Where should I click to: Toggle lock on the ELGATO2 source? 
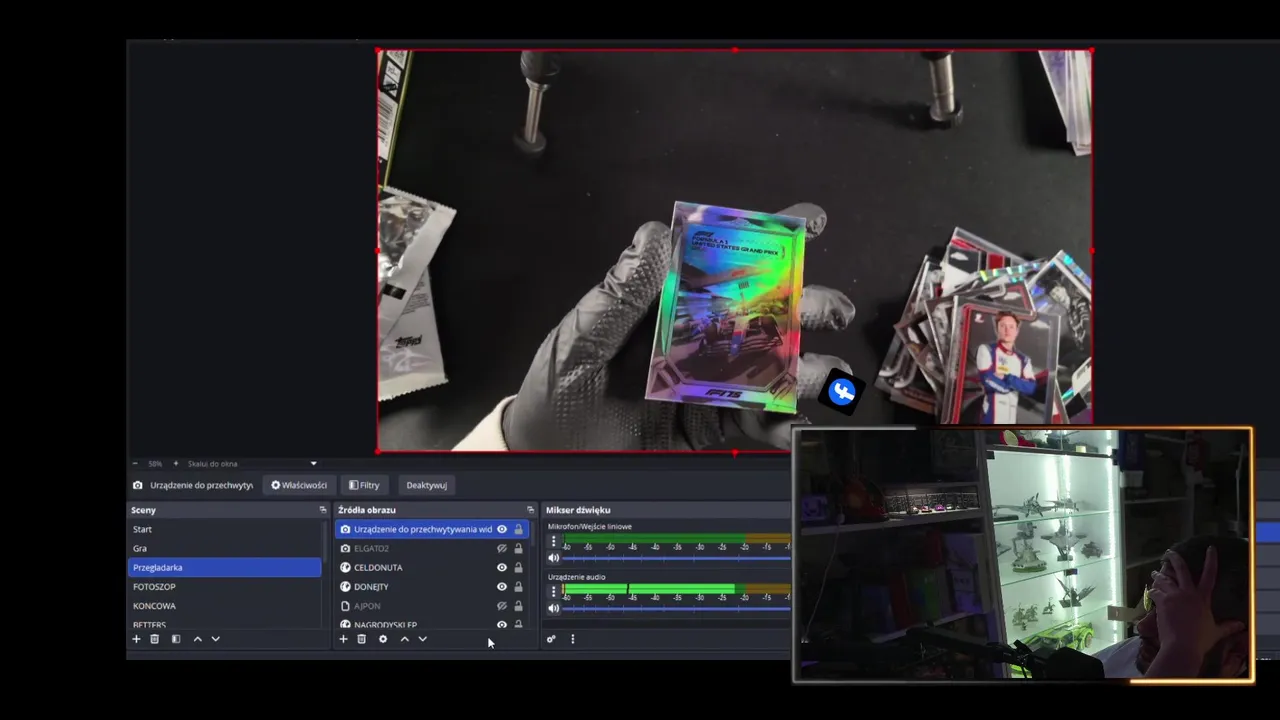click(x=518, y=548)
